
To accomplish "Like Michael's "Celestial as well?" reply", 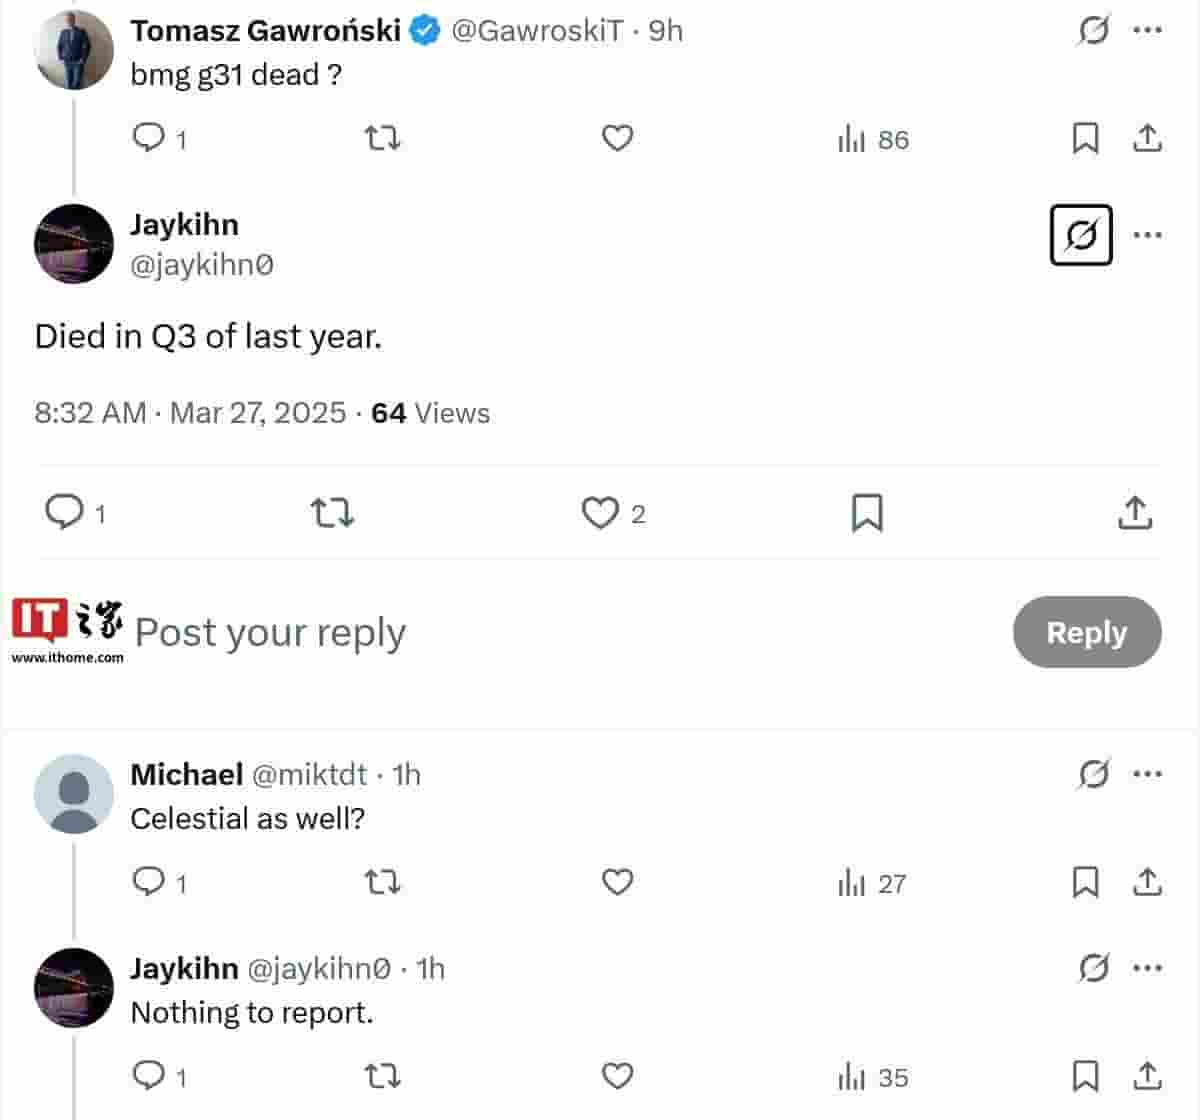I will click(617, 882).
